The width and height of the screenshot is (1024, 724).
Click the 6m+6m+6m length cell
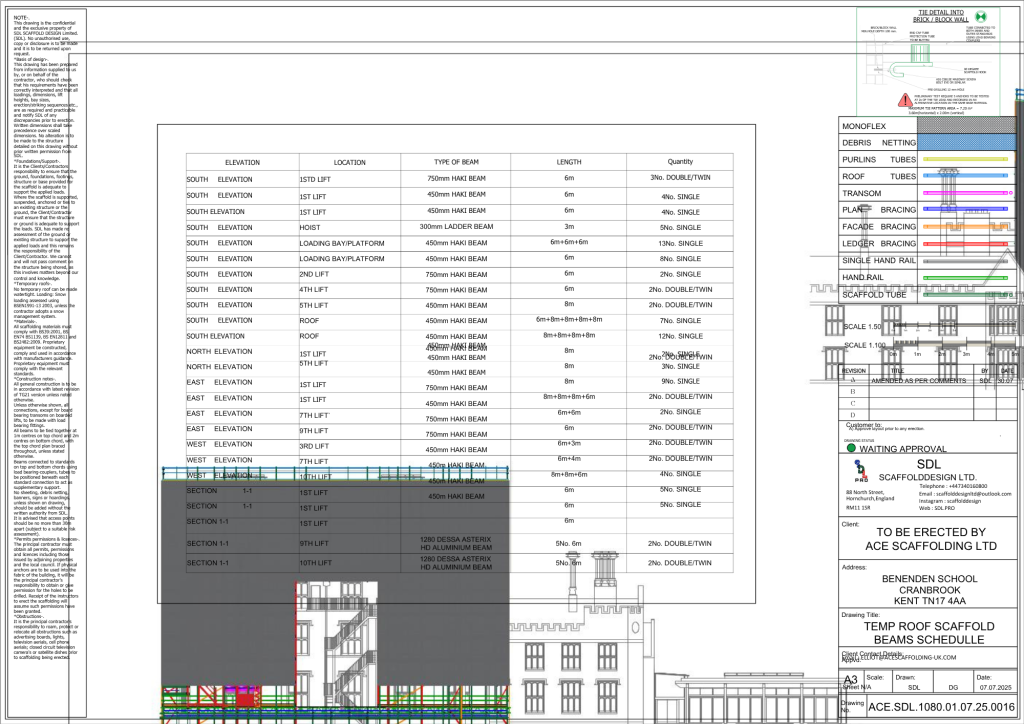pyautogui.click(x=569, y=242)
